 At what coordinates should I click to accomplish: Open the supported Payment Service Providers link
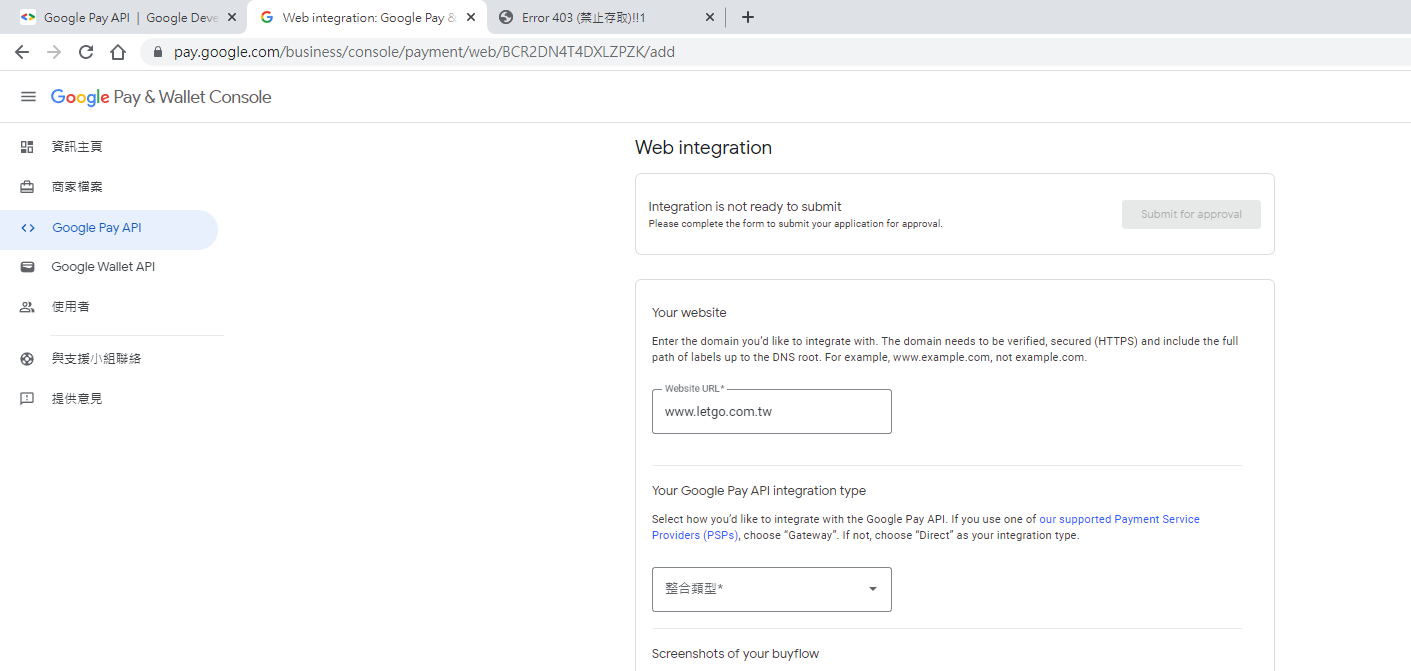click(1118, 519)
